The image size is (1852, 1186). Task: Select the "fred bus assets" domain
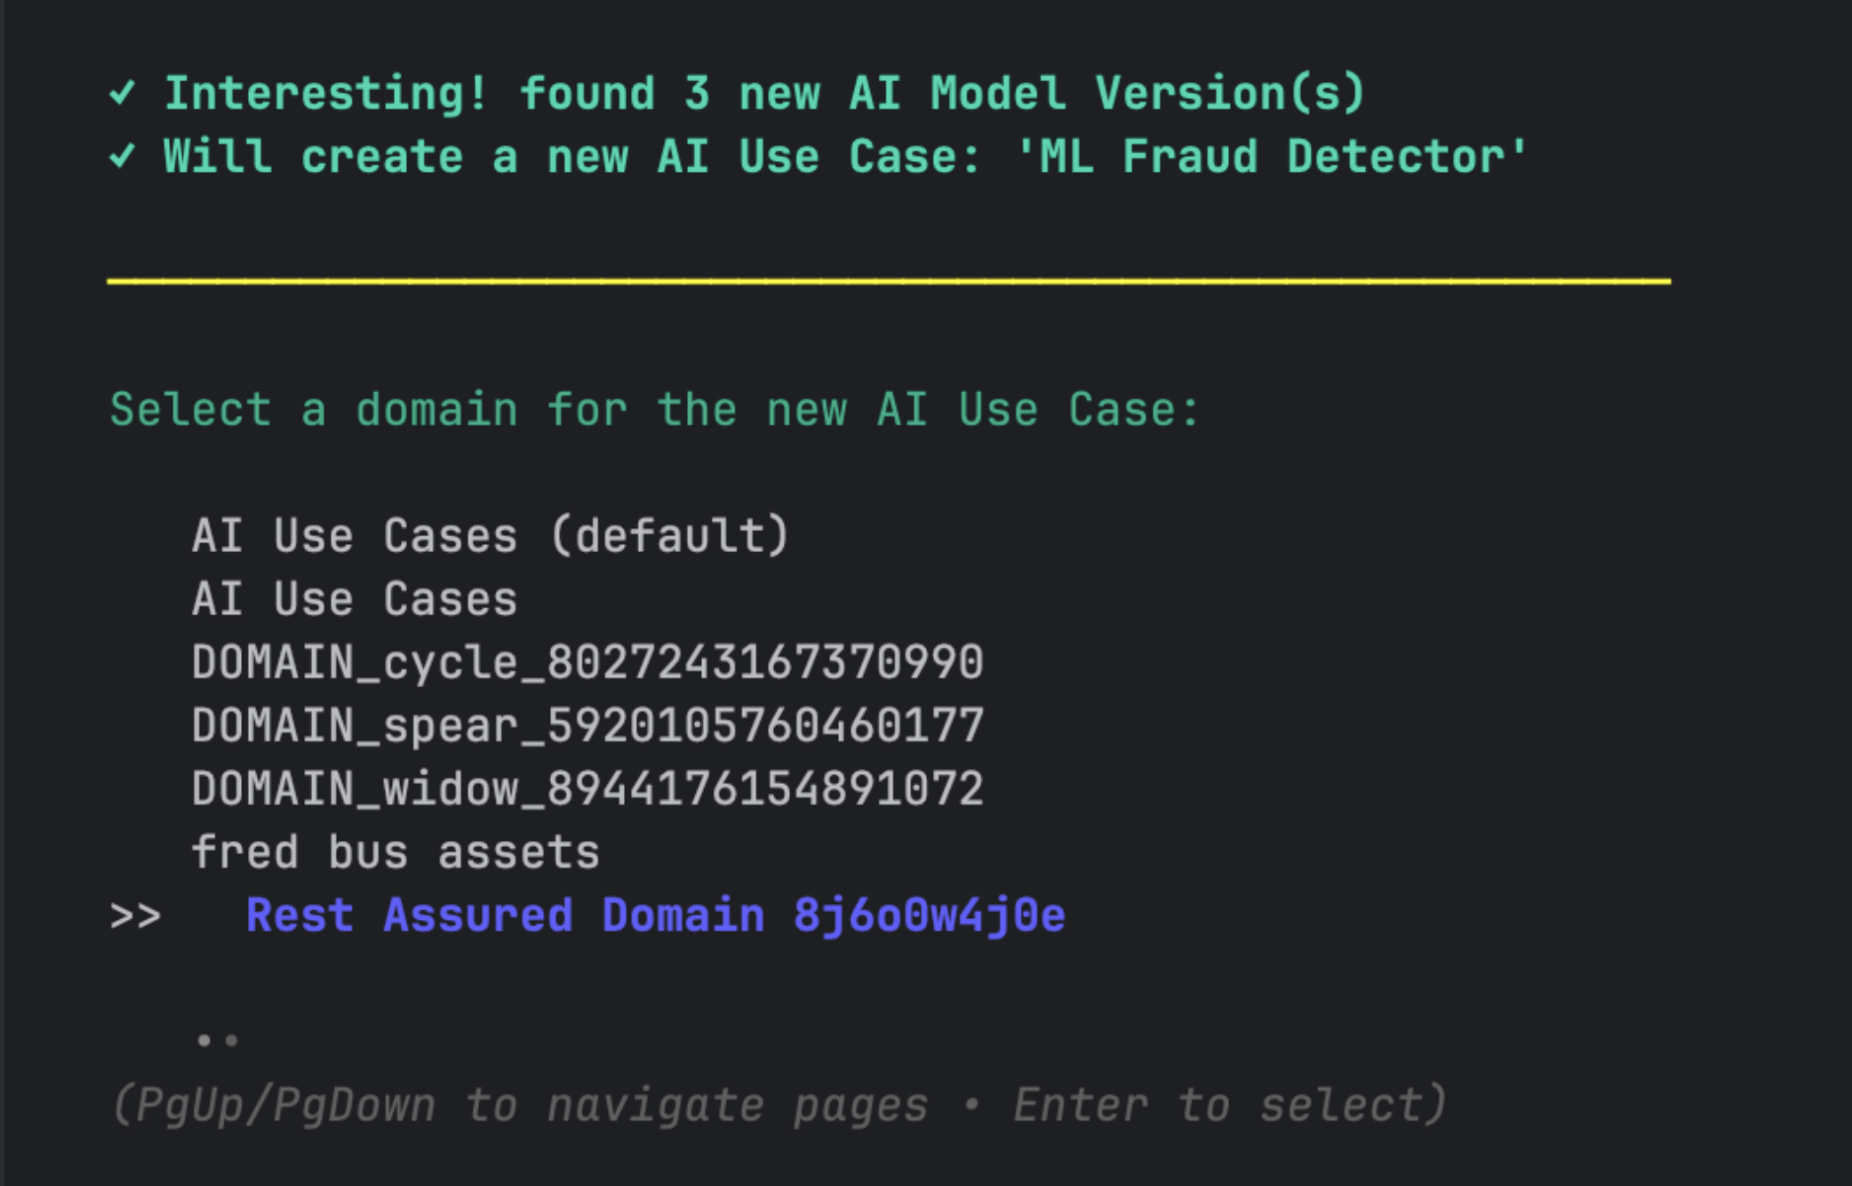click(x=395, y=853)
